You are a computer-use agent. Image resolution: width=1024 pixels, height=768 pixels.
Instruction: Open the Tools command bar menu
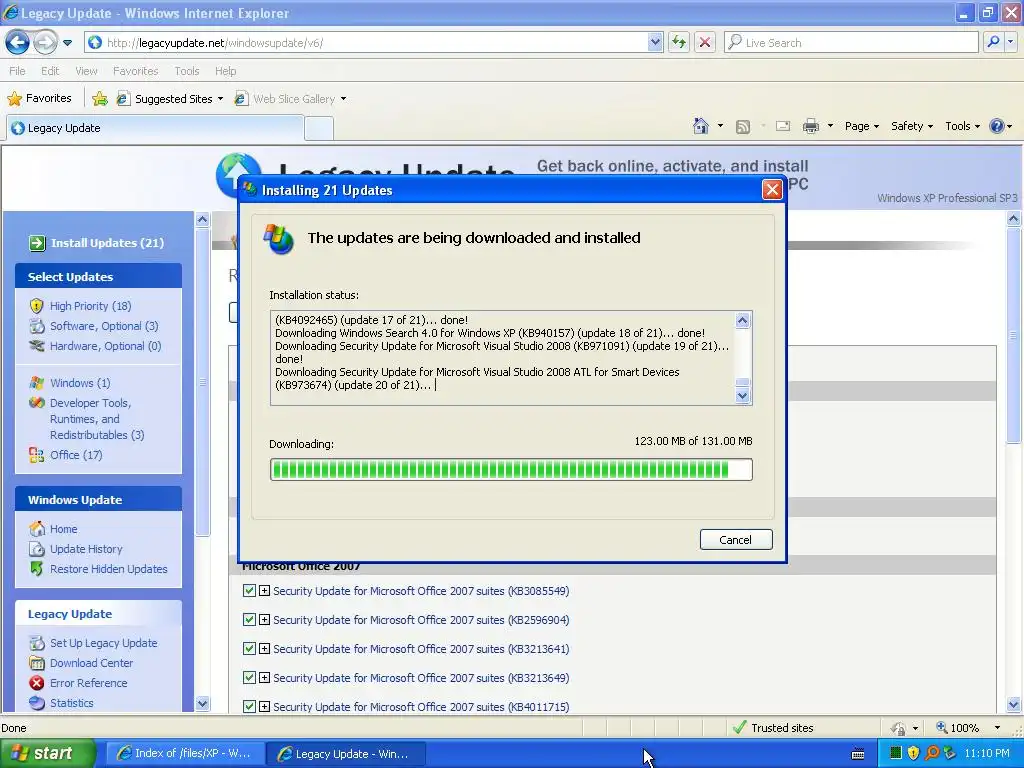(962, 126)
